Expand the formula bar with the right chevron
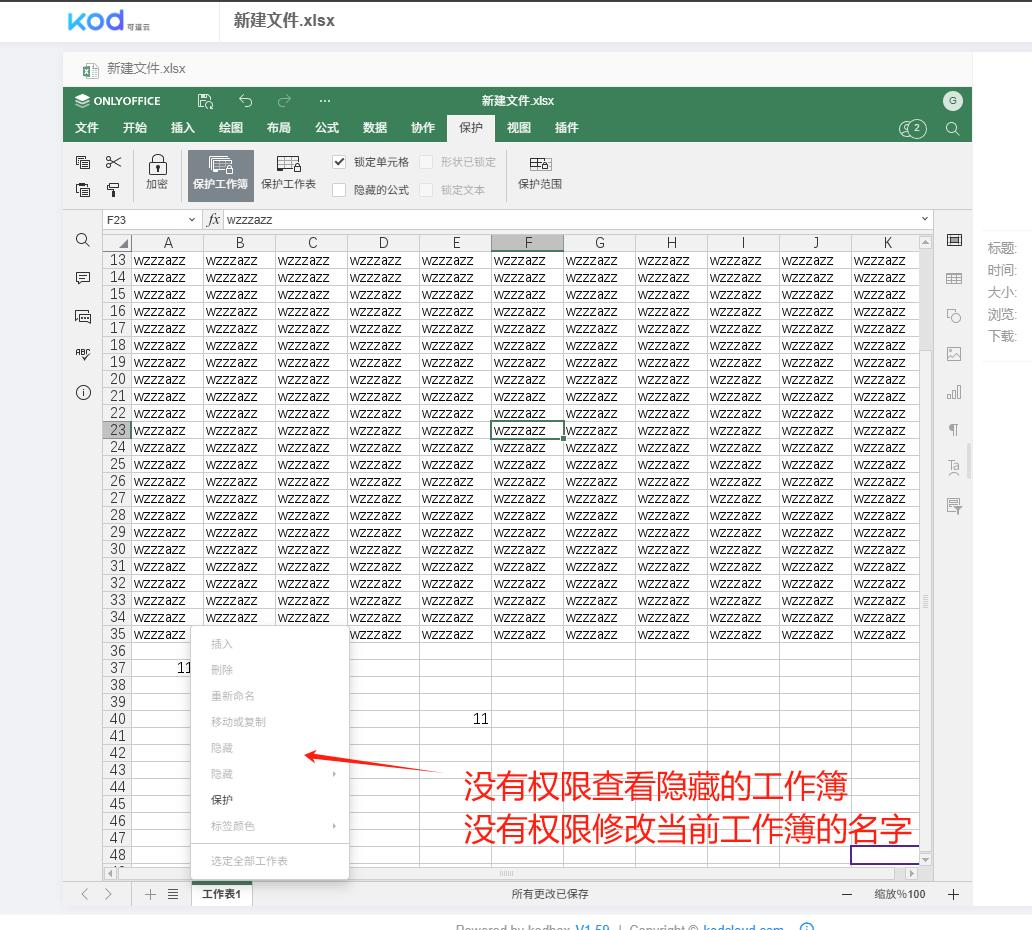Screen dimensions: 1032x930 [925, 219]
